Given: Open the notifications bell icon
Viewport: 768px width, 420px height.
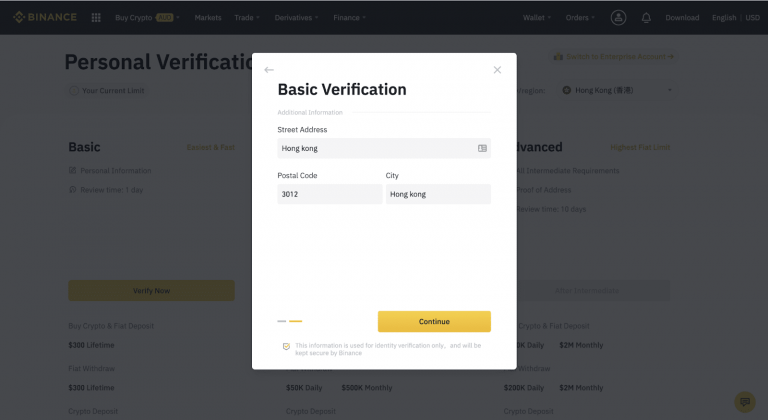Looking at the screenshot, I should pos(646,17).
